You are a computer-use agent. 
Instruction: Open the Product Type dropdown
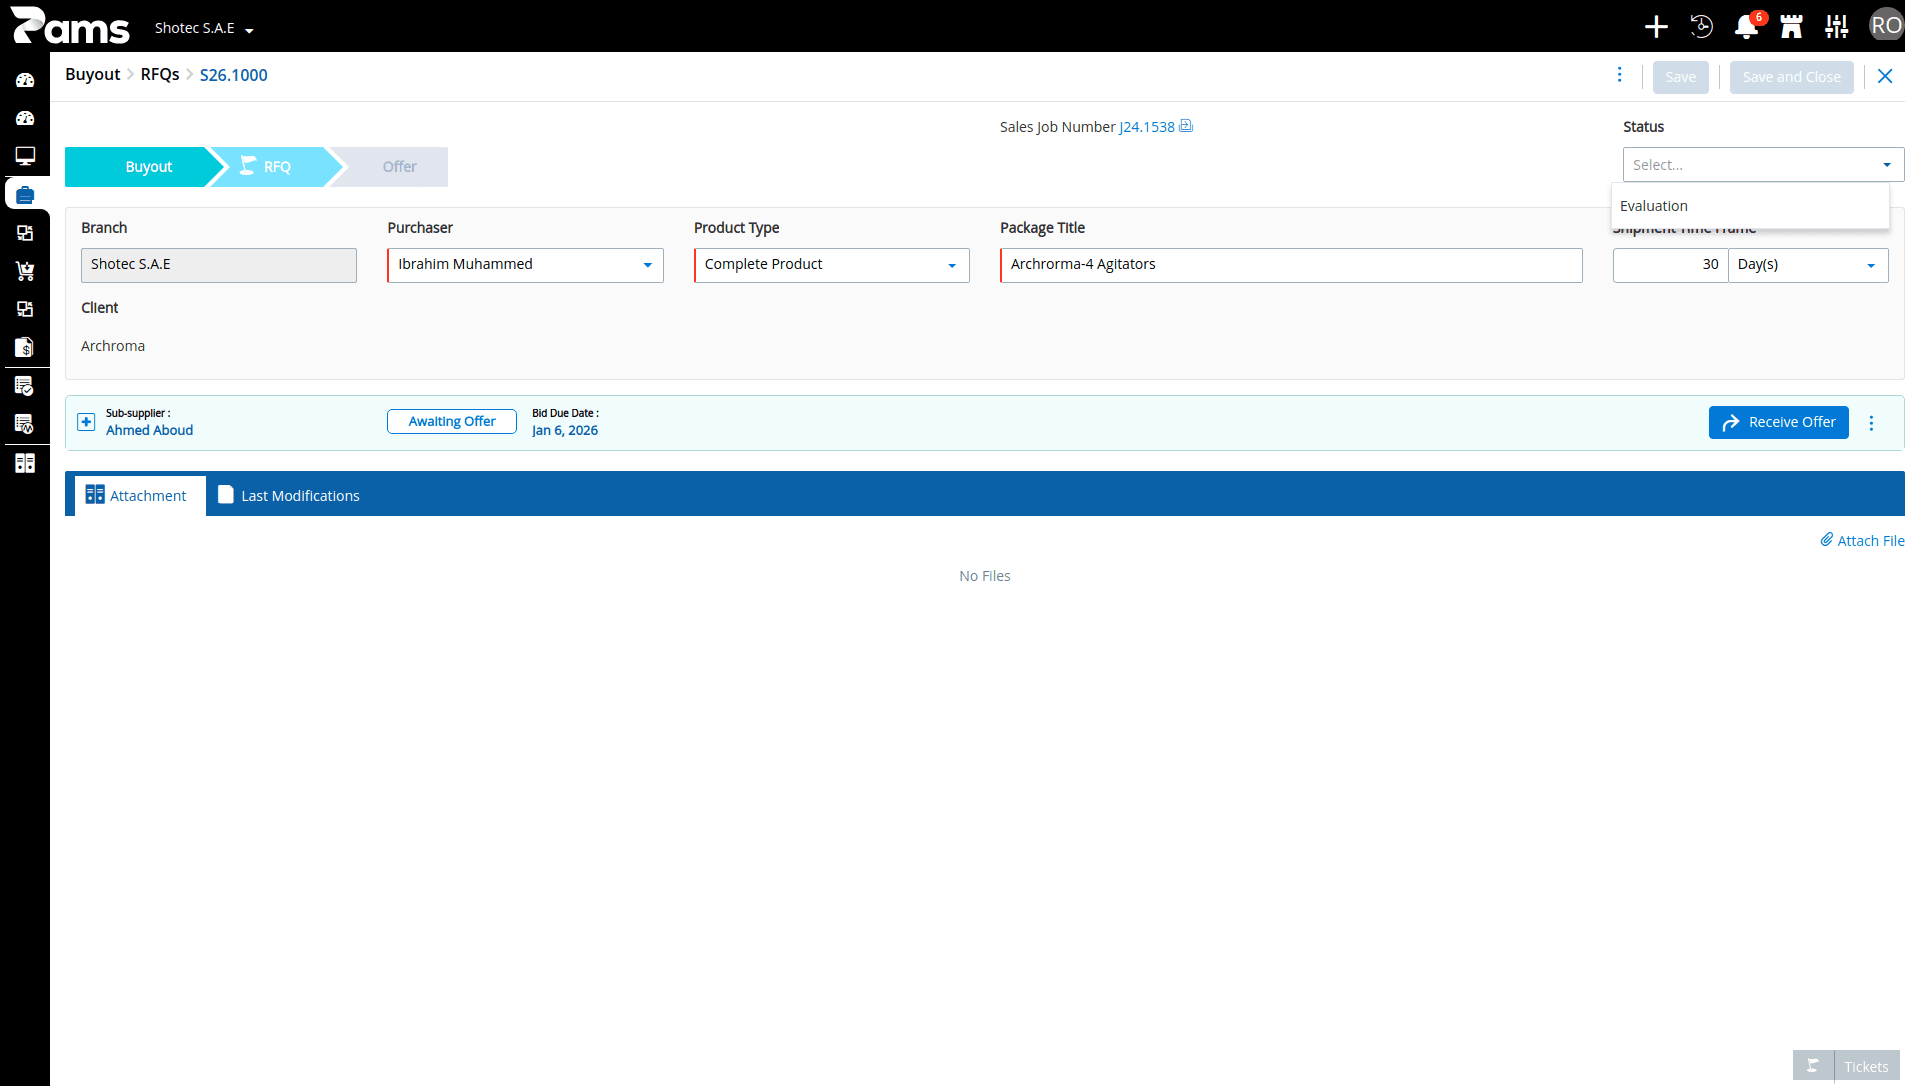coord(832,265)
